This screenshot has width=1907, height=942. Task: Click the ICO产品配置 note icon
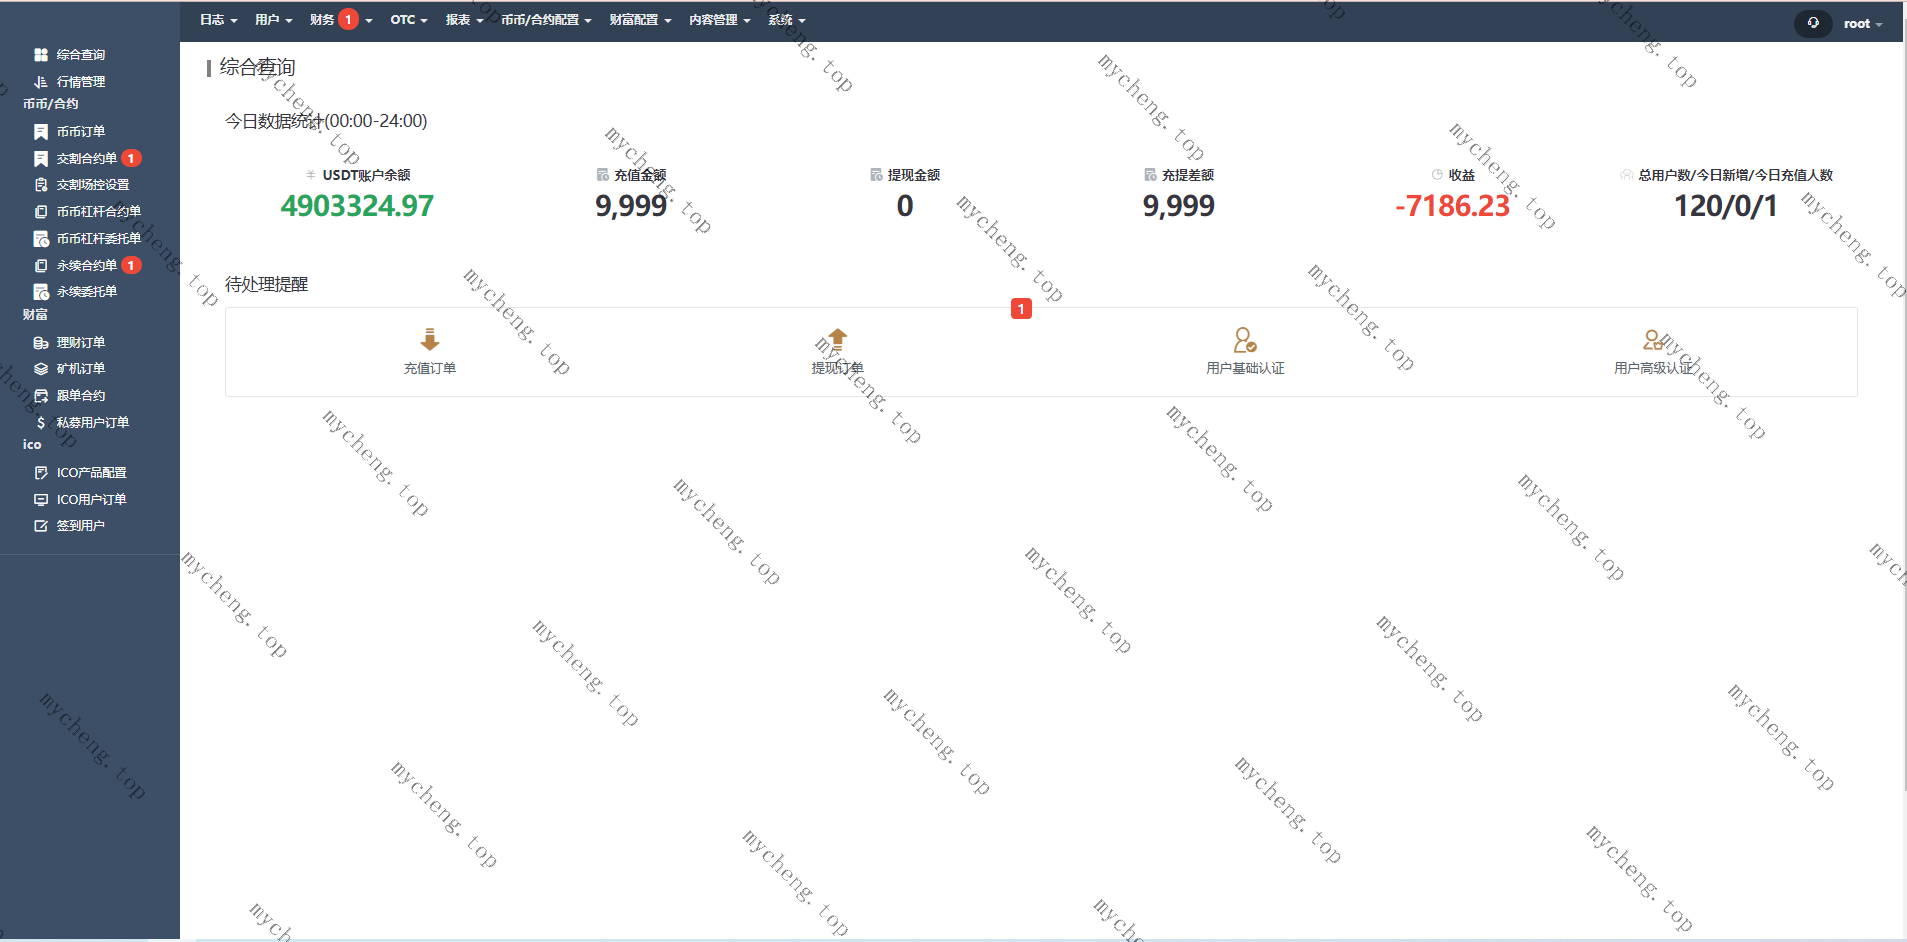coord(41,473)
